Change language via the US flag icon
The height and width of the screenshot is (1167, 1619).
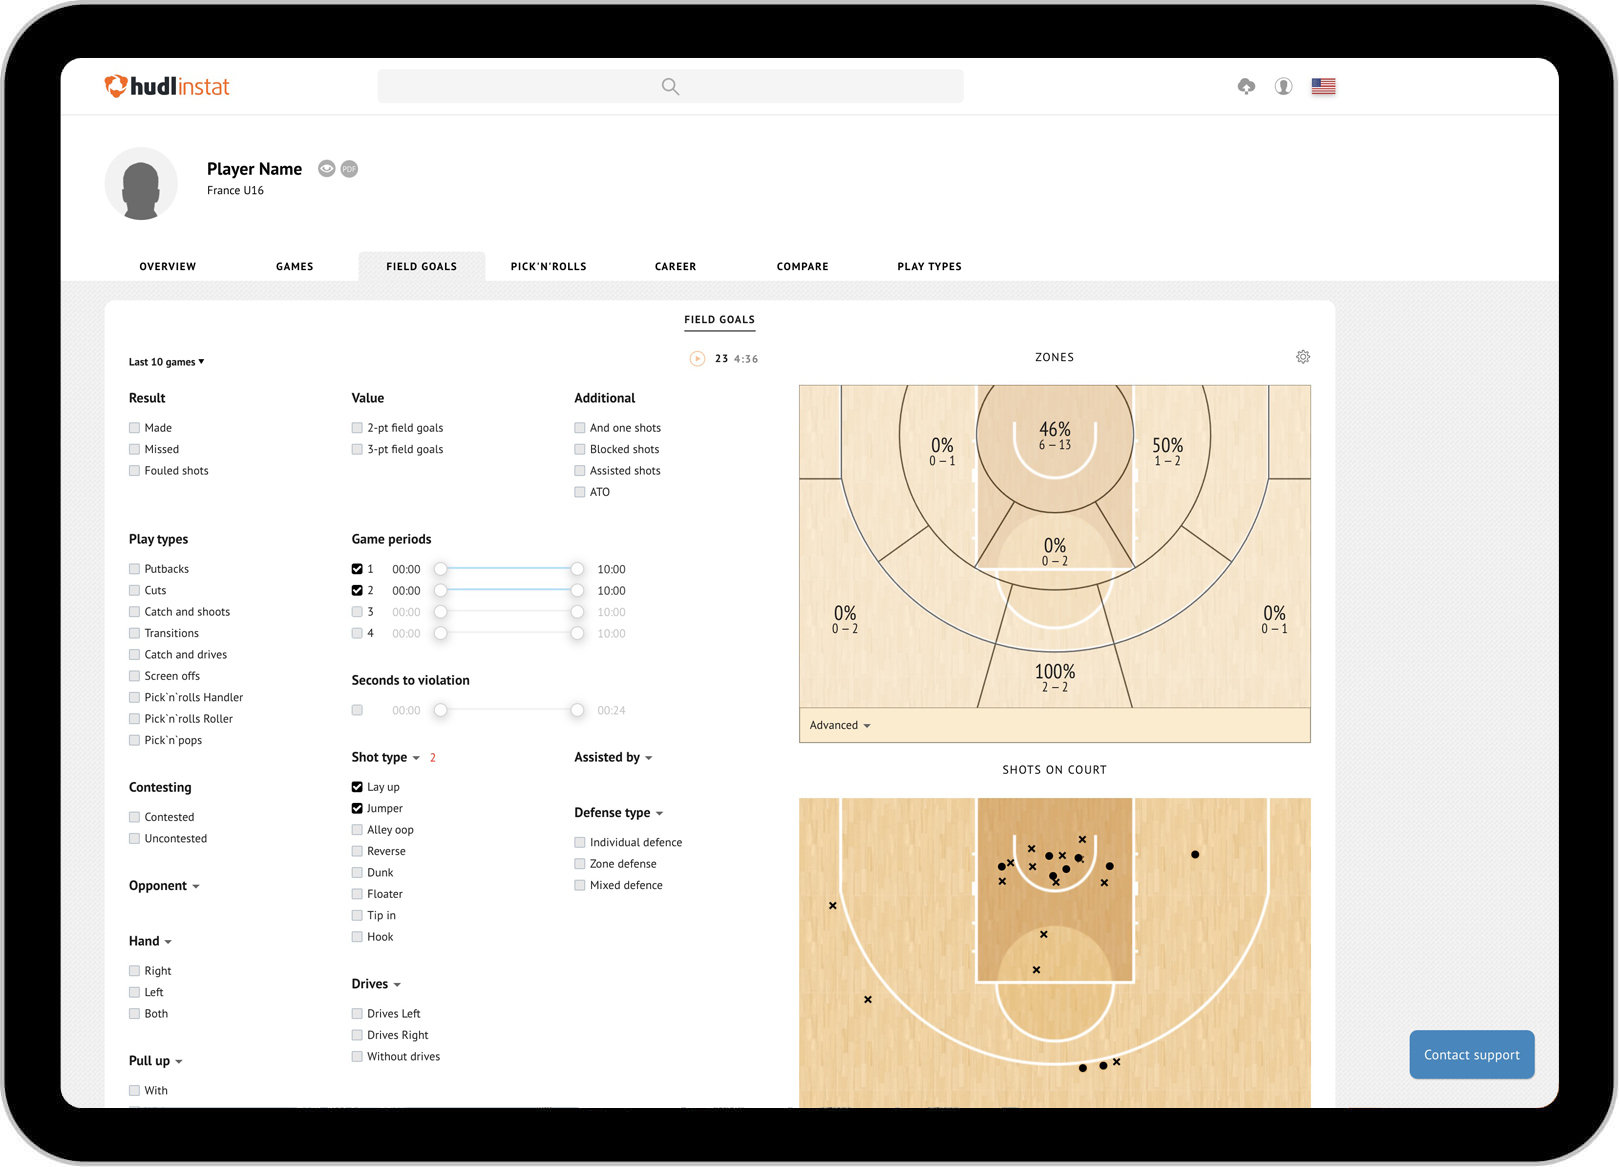(1323, 86)
